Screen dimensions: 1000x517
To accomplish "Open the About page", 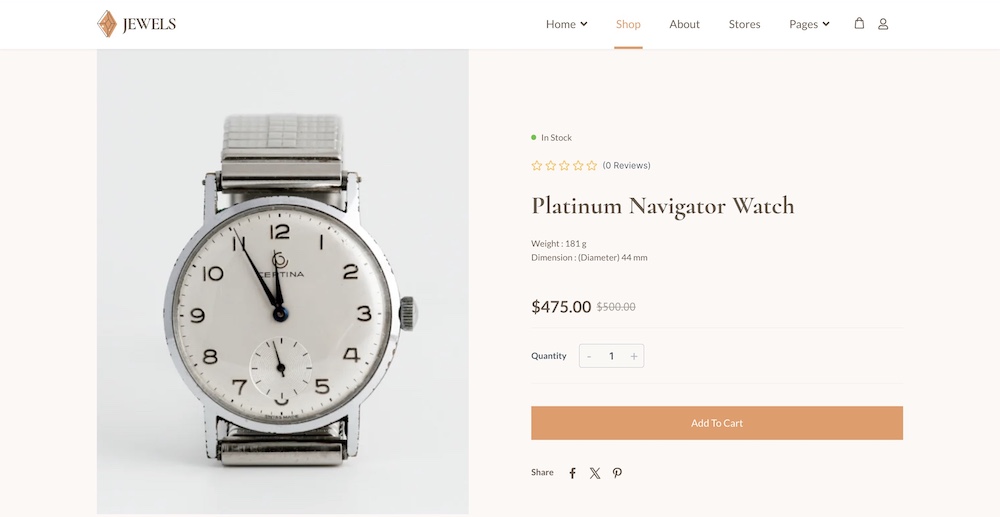I will tap(685, 24).
